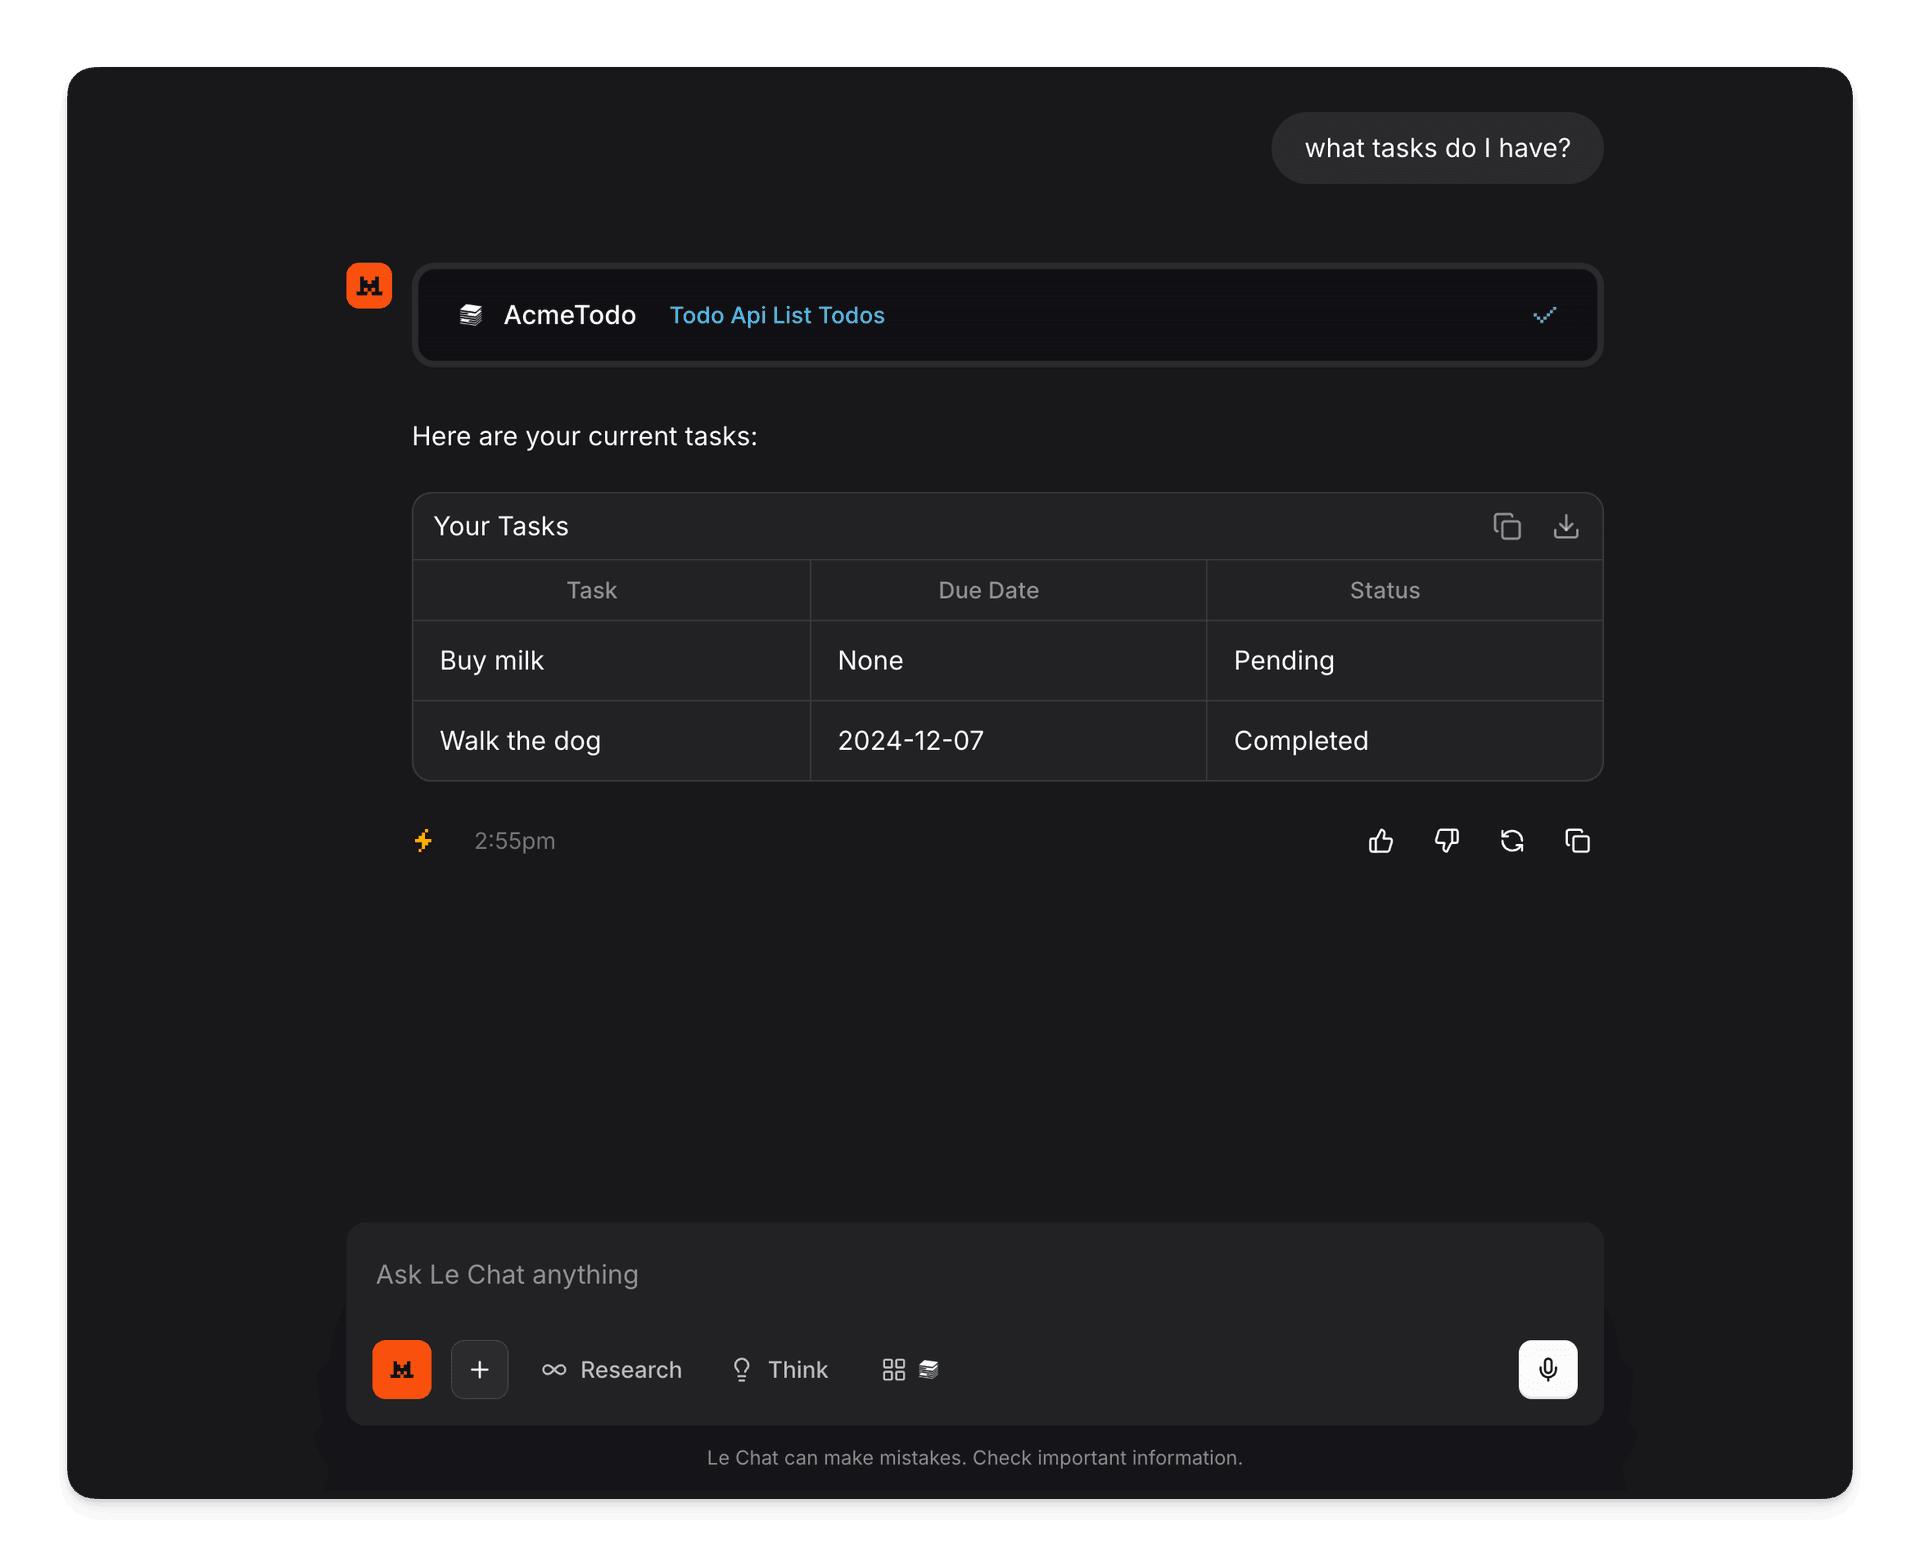Viewport: 1920px width, 1566px height.
Task: Toggle Research mode on
Action: tap(612, 1369)
